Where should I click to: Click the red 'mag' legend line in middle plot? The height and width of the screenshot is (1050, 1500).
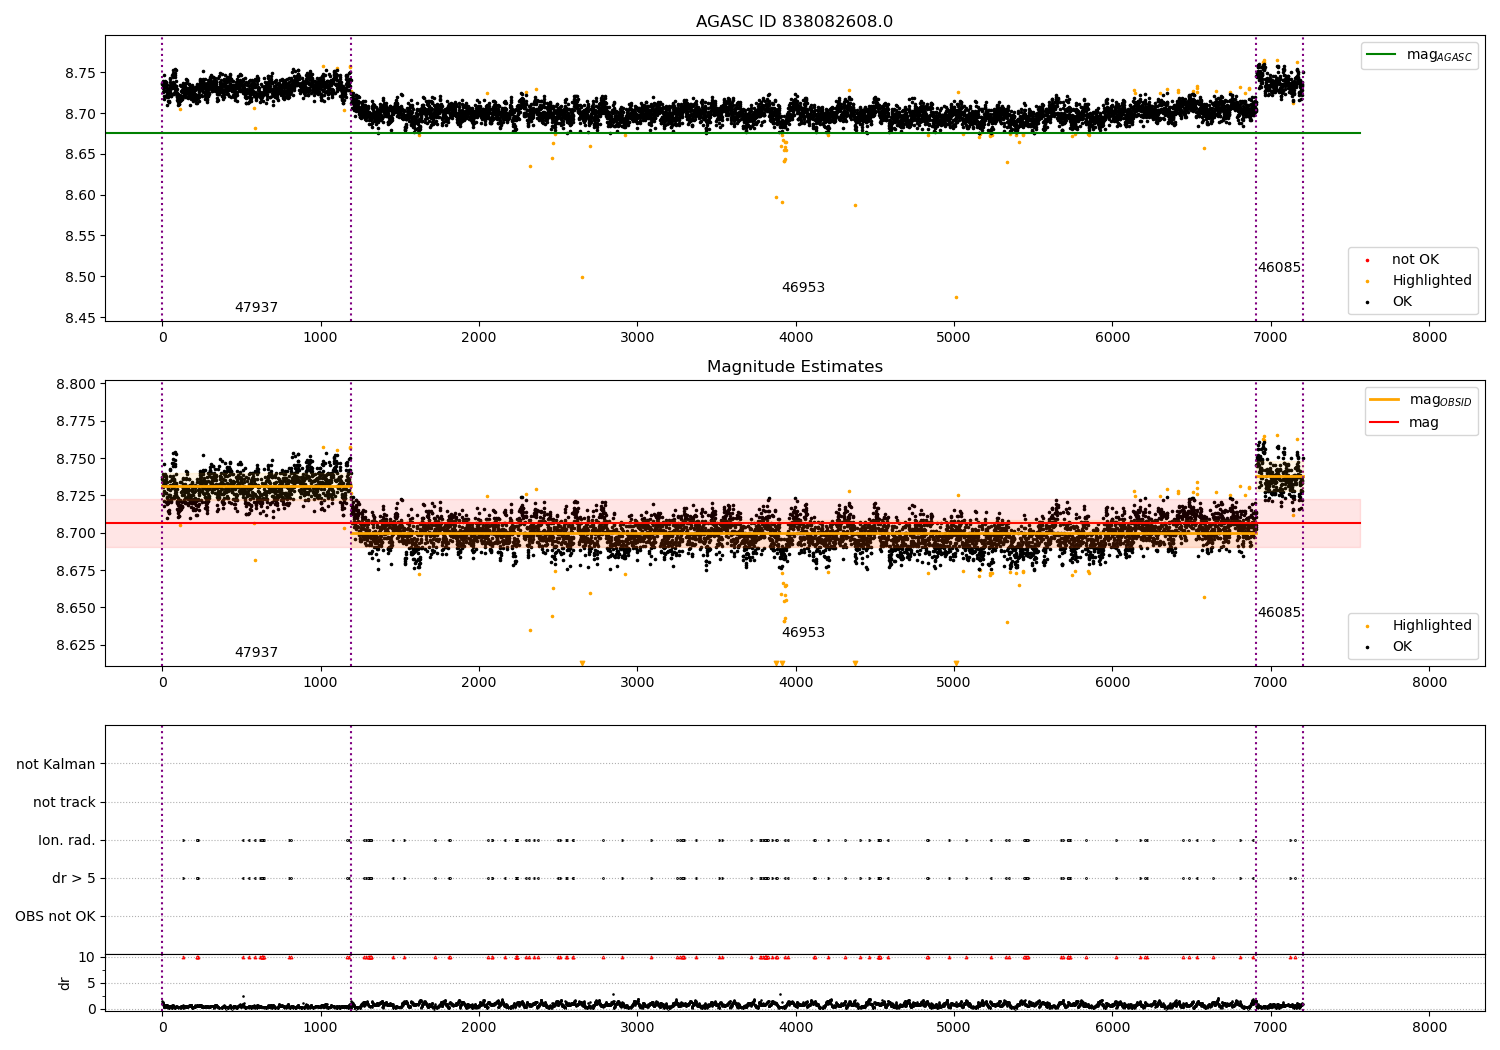pyautogui.click(x=1385, y=423)
